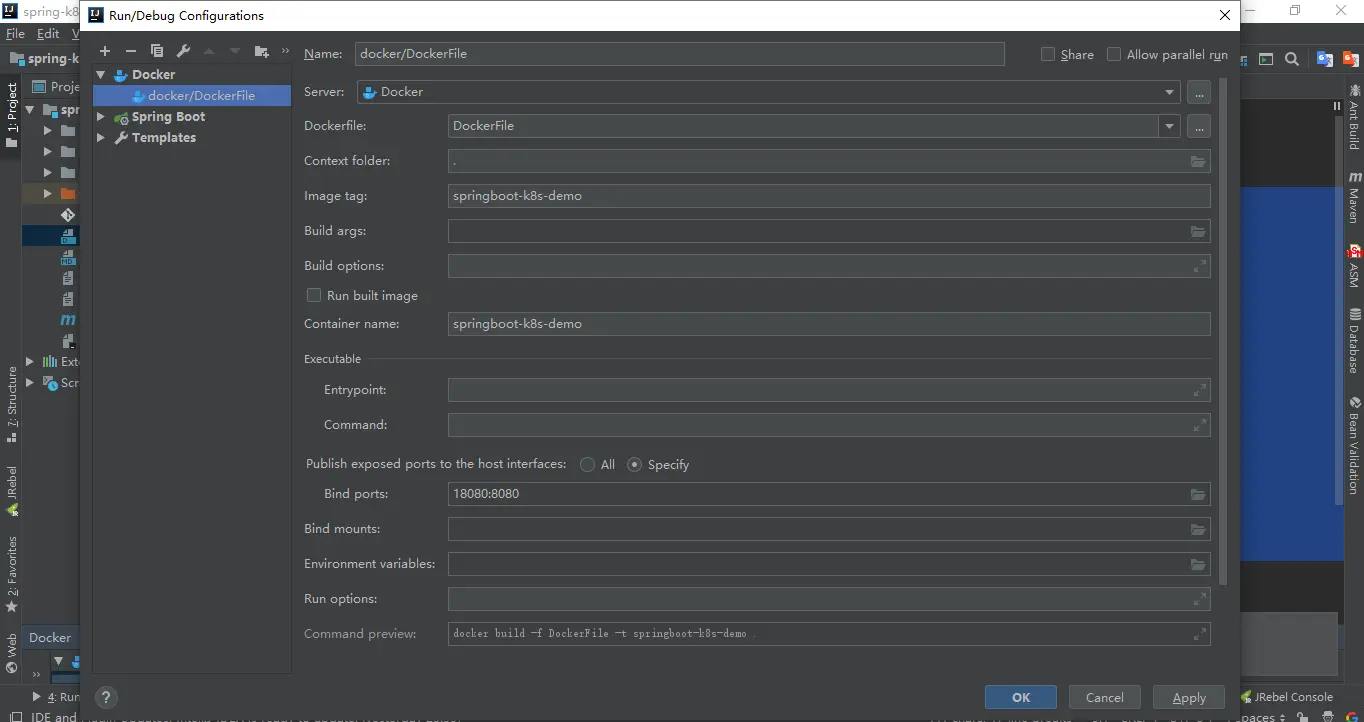Browse for the Context folder
The width and height of the screenshot is (1364, 722).
point(1198,161)
